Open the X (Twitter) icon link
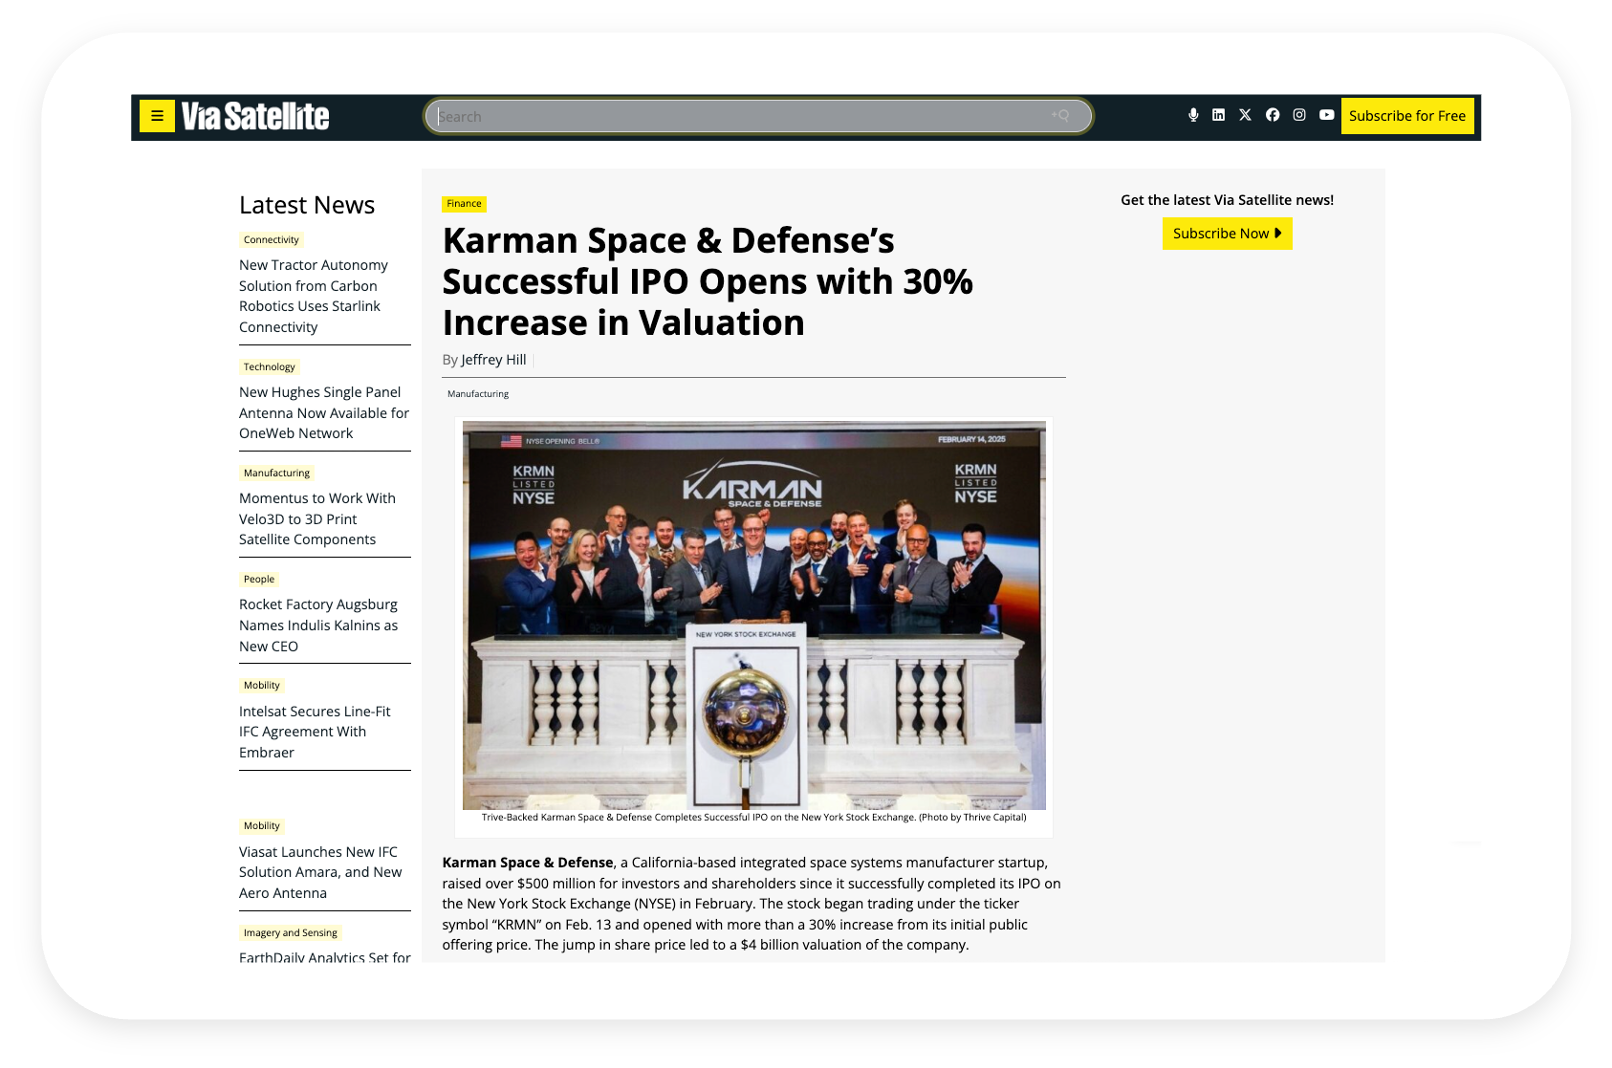 pyautogui.click(x=1245, y=115)
